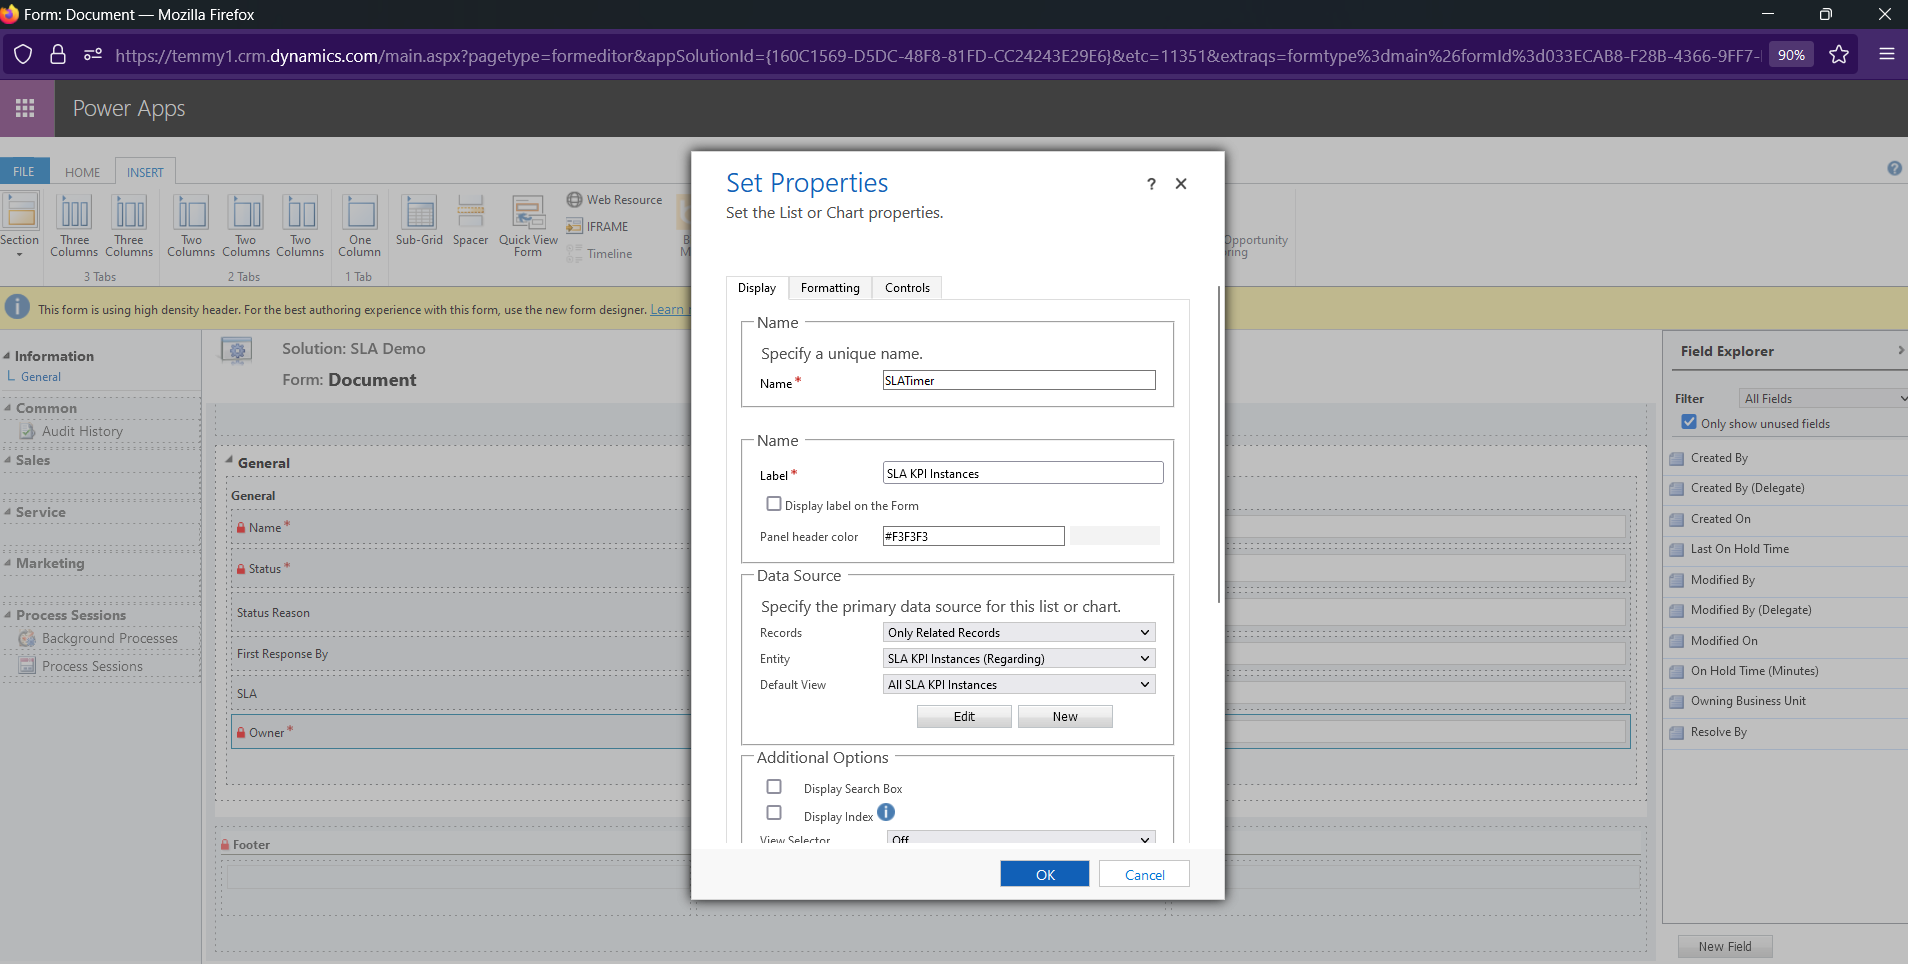The width and height of the screenshot is (1908, 964).
Task: Open the FILE ribbon tab
Action: coord(24,172)
